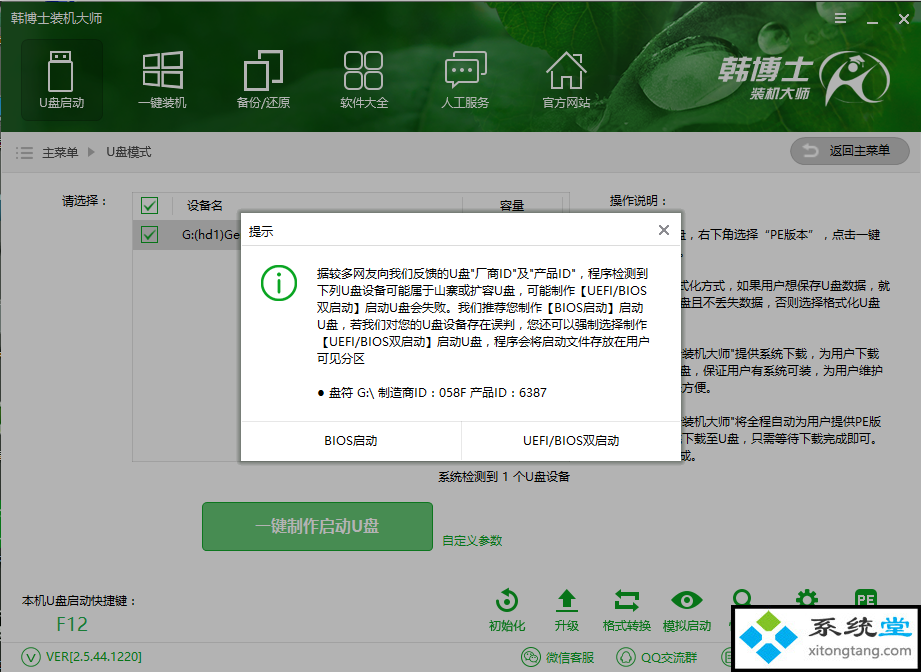Click the 韩博士装机大师 logo at top right
The width and height of the screenshot is (921, 672).
(804, 80)
